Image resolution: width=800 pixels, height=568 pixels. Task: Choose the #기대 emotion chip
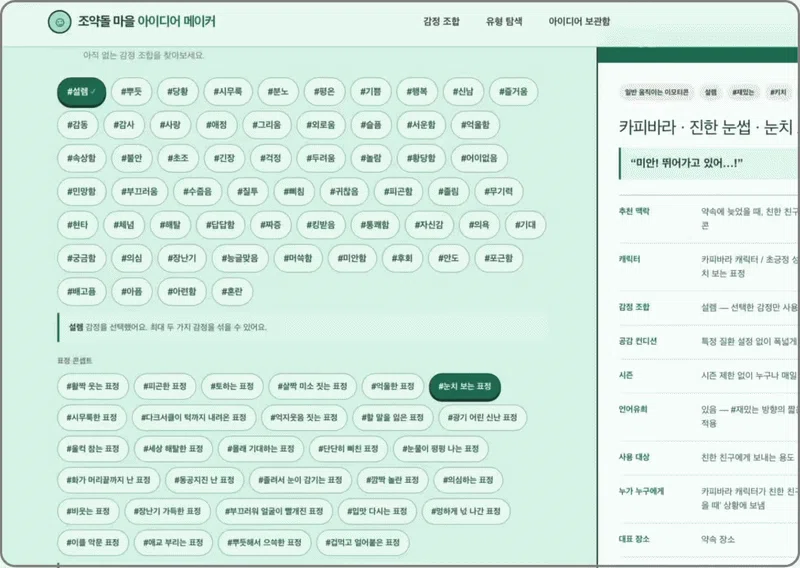pyautogui.click(x=526, y=225)
